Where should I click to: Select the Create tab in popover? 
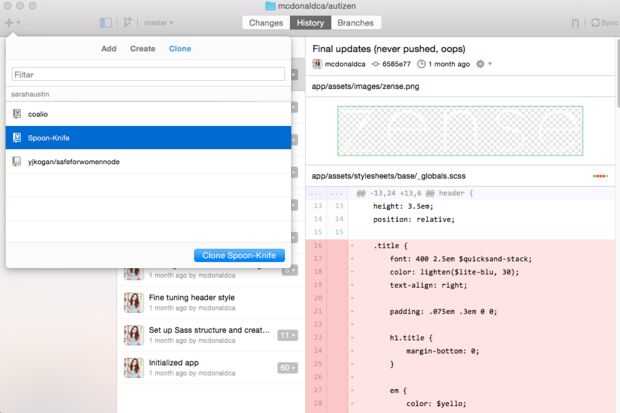(x=142, y=49)
